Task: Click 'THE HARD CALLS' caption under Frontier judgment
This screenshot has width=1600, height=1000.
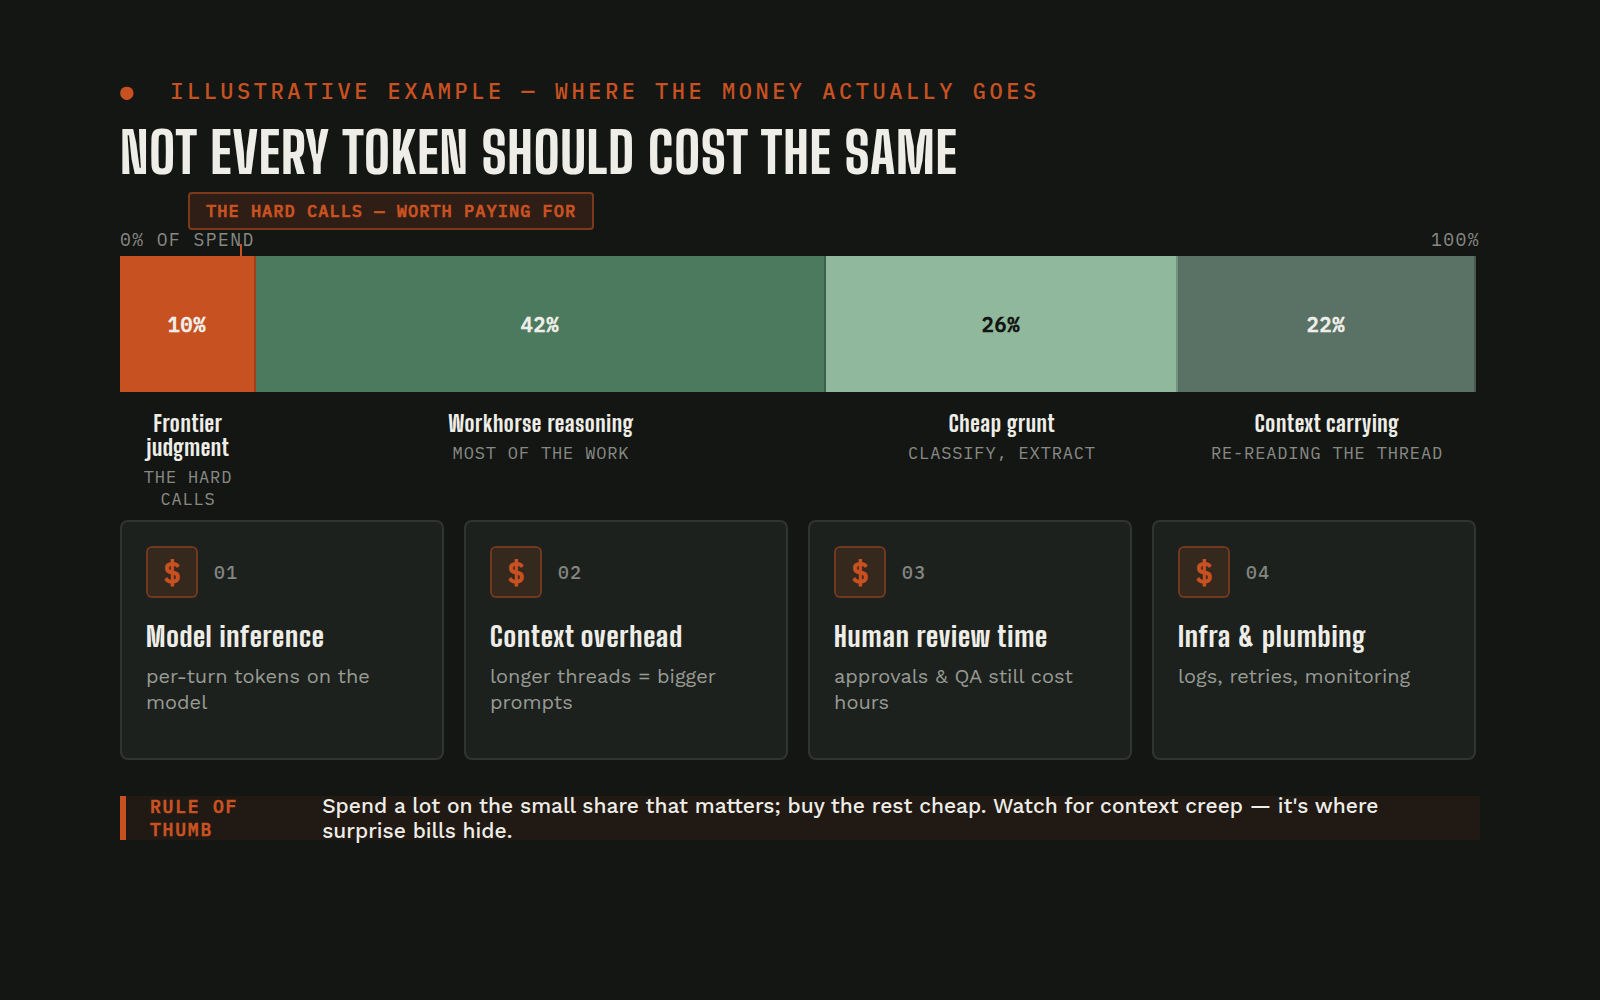Action: click(187, 488)
